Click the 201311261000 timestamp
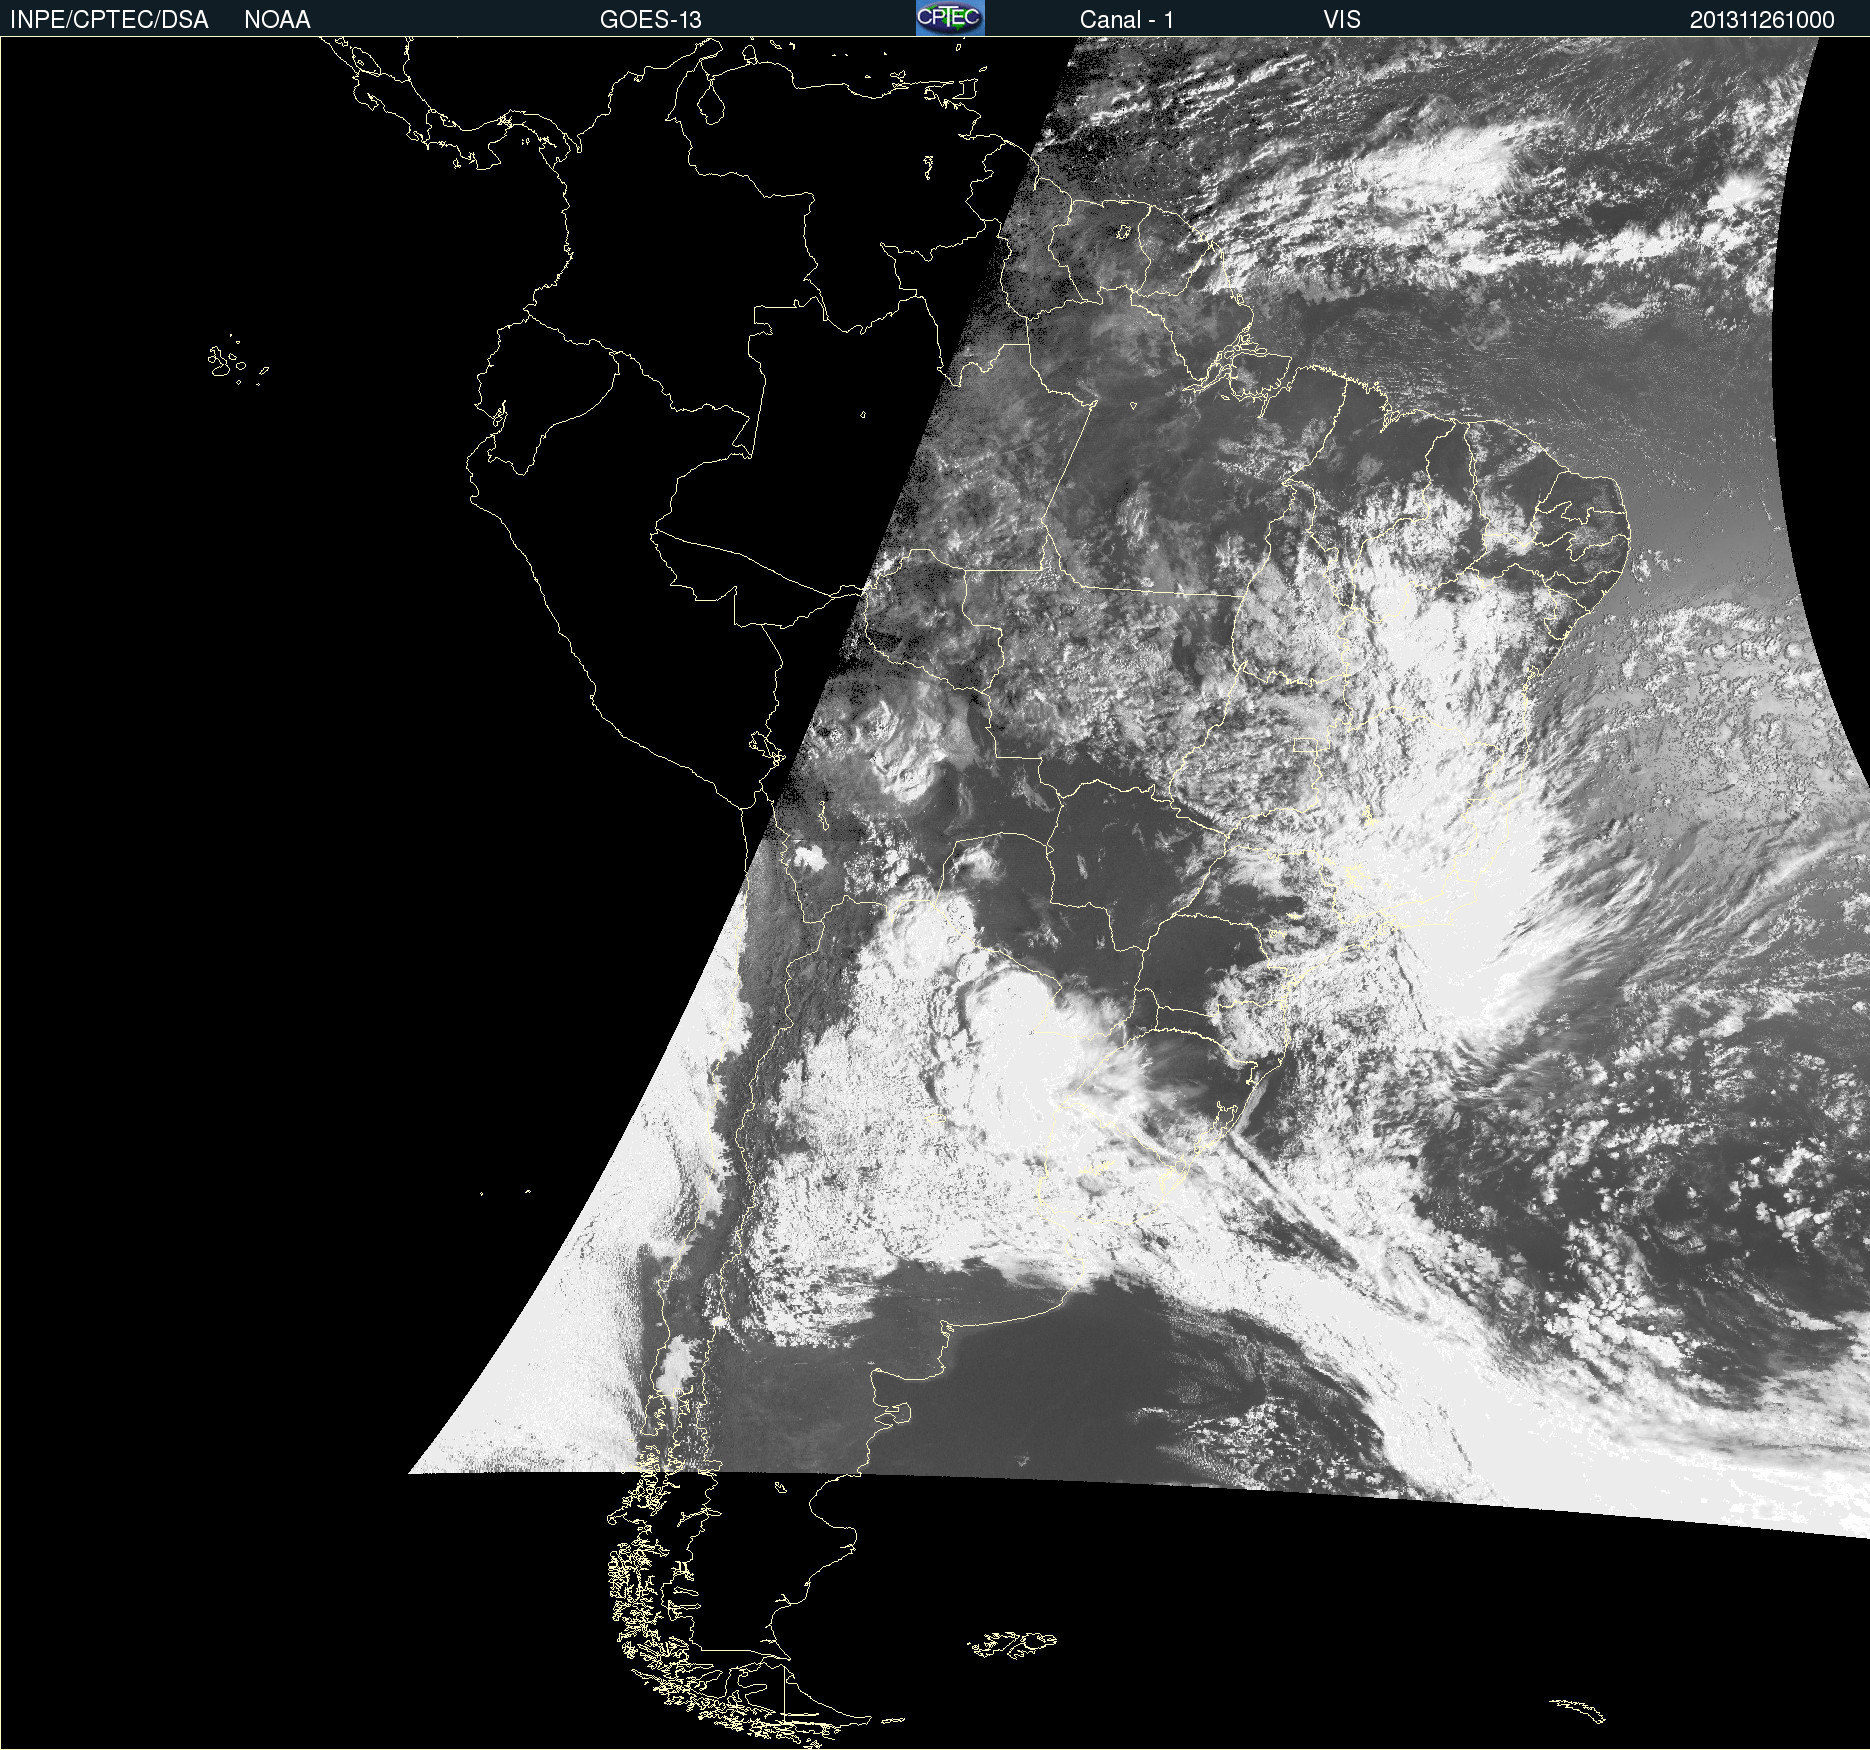Screen dimensions: 1870x1750 click(1762, 20)
